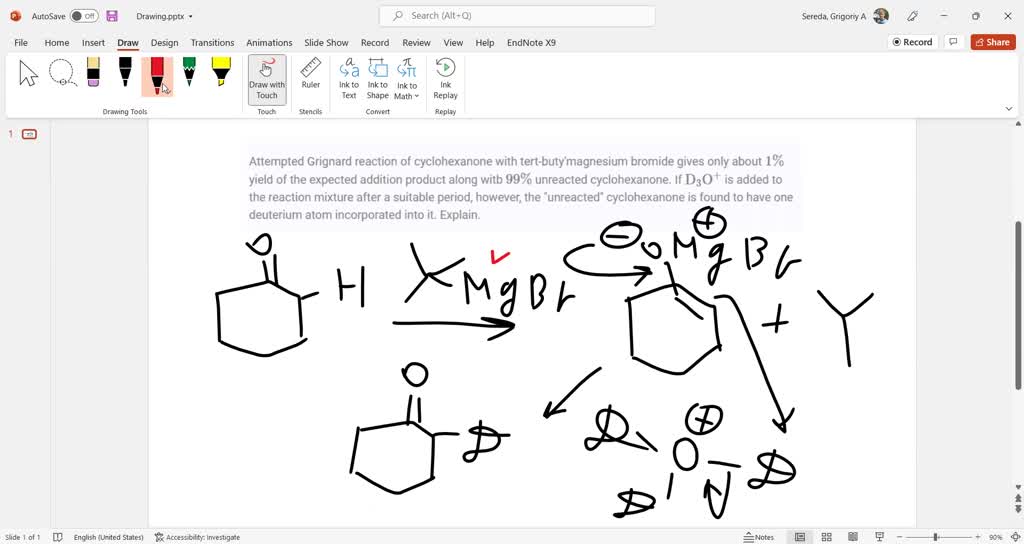Collapse the ribbon with the chevron
1024x544 pixels.
1008,108
